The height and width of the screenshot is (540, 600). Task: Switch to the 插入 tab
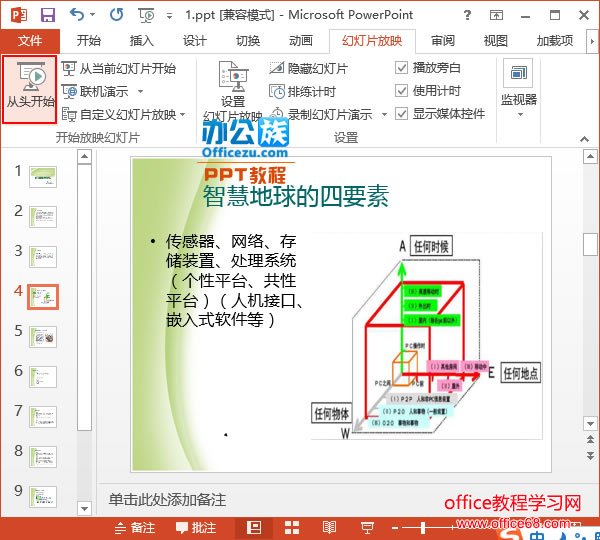tap(142, 41)
